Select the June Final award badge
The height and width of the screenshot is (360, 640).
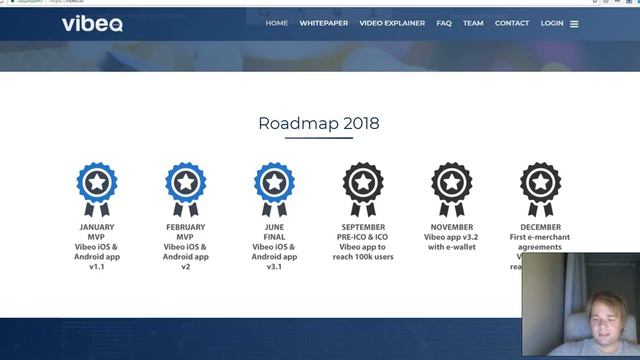coord(274,189)
